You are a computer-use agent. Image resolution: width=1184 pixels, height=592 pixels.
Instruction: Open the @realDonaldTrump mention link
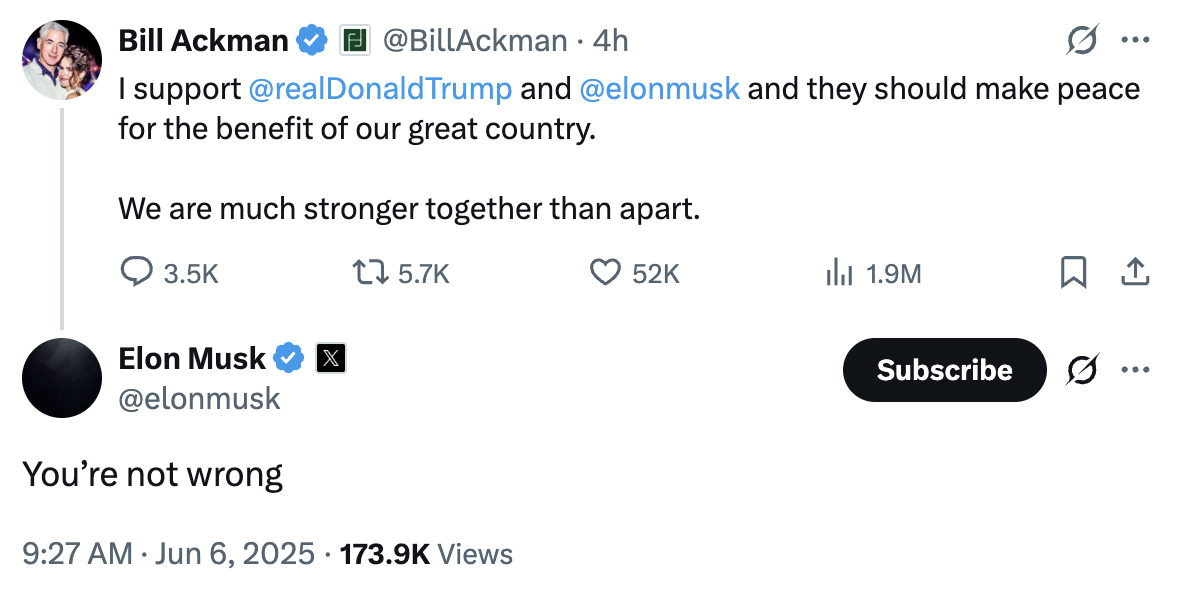point(380,89)
